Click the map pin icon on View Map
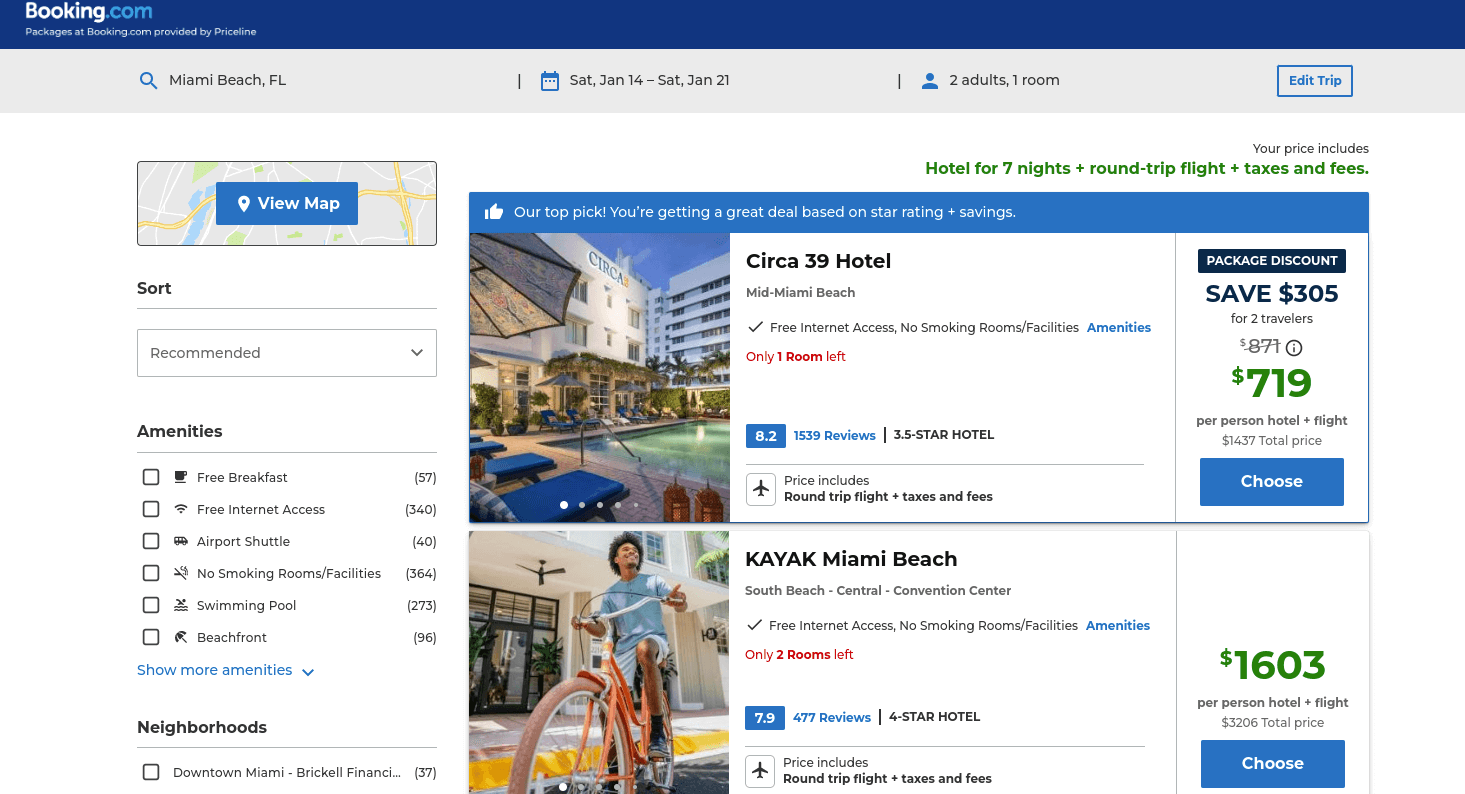1465x794 pixels. (243, 204)
